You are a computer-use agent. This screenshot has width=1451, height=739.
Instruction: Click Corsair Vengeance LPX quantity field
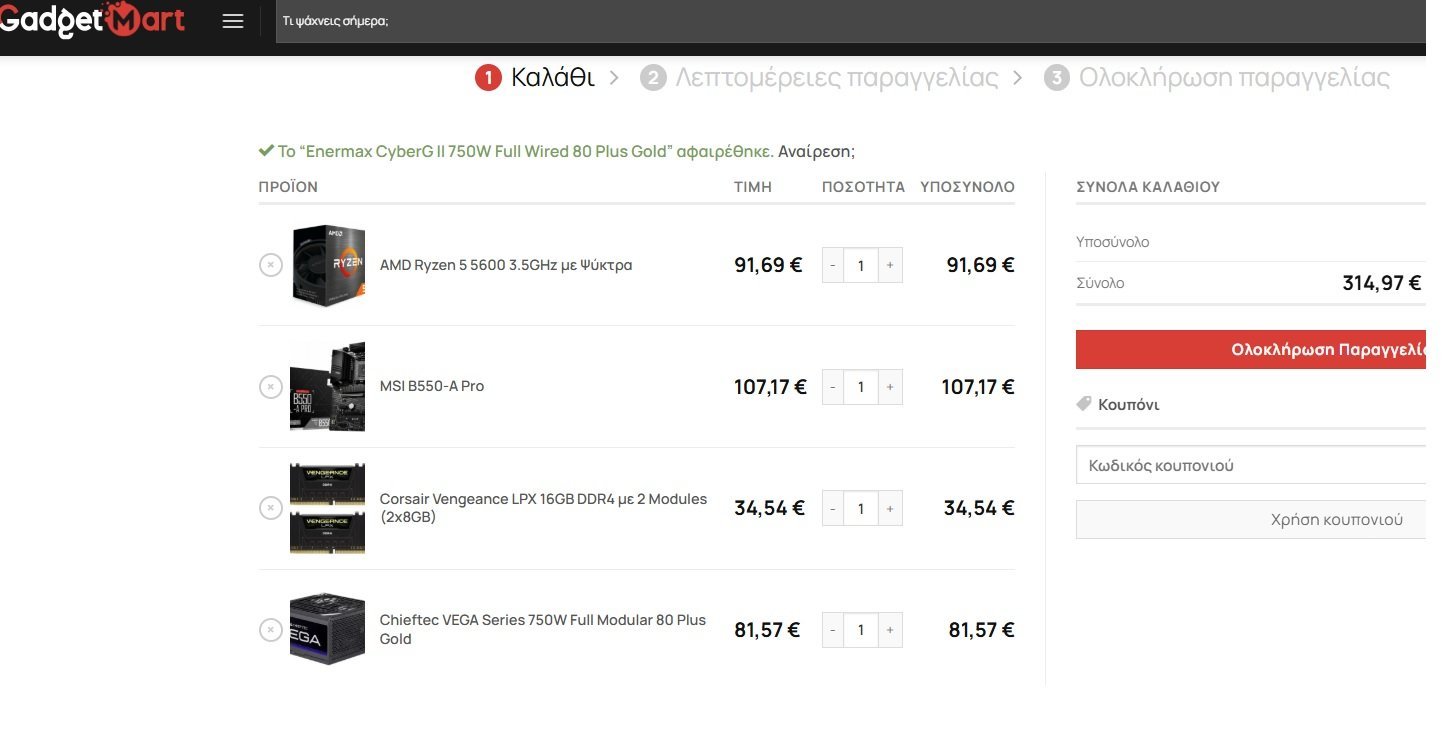click(x=861, y=508)
